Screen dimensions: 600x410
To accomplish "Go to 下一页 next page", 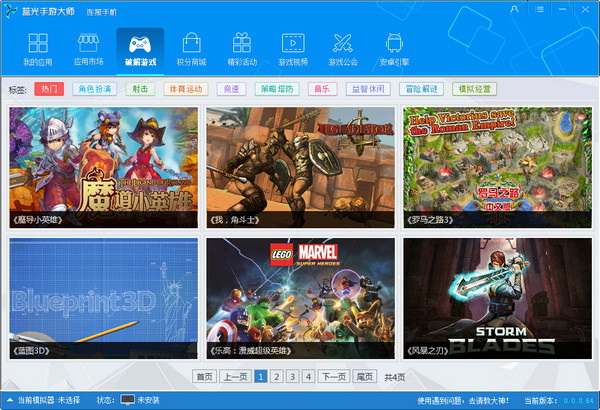I will (x=334, y=377).
